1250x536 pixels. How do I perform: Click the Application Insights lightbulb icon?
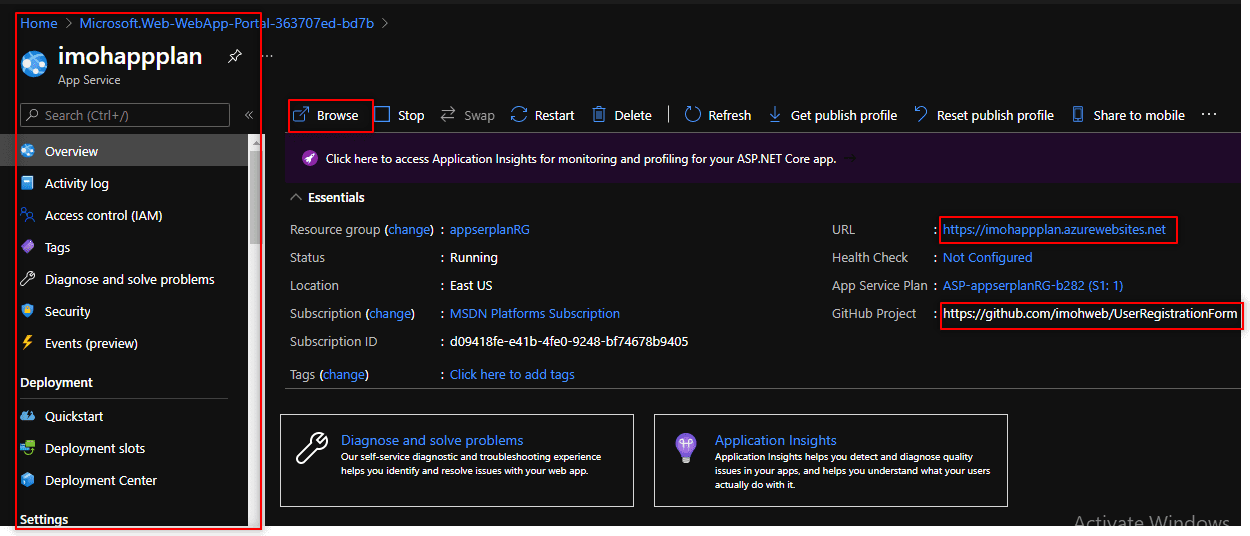click(x=685, y=448)
